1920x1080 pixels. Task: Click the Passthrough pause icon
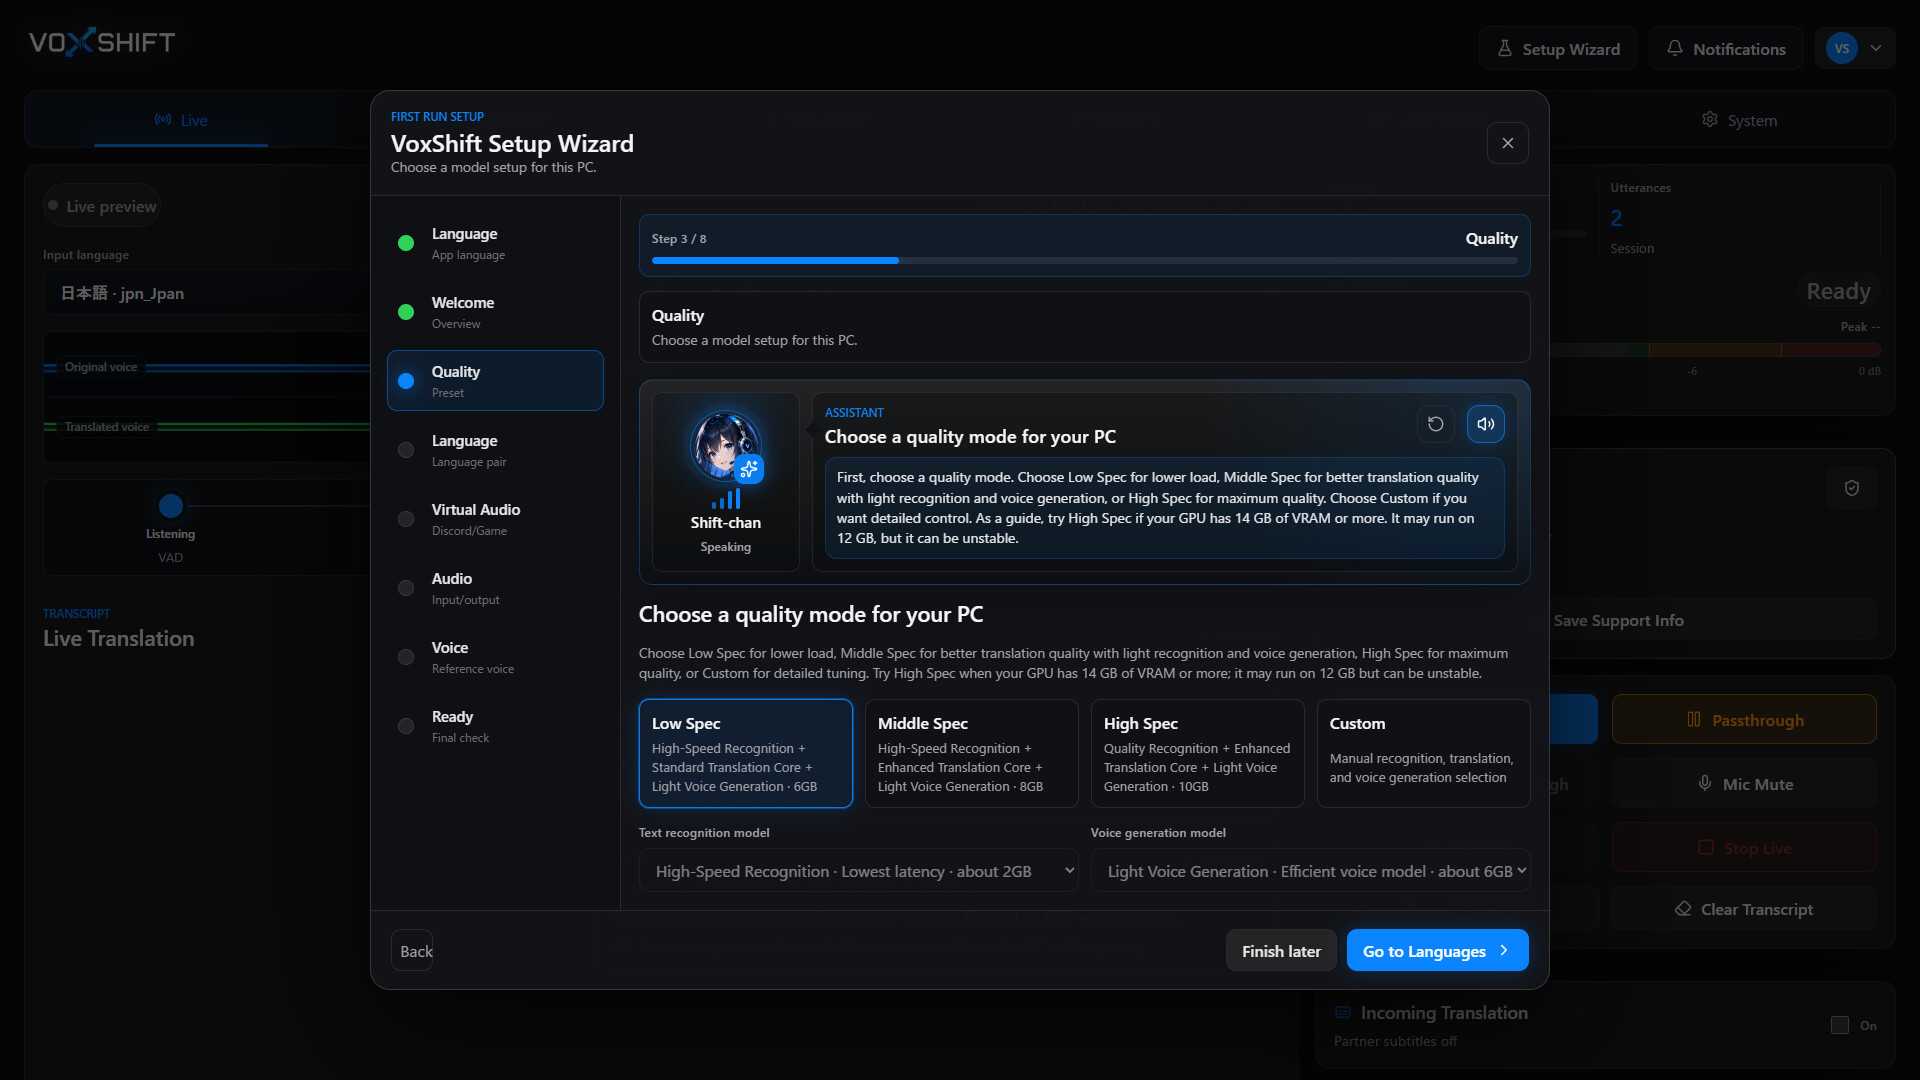coord(1693,719)
